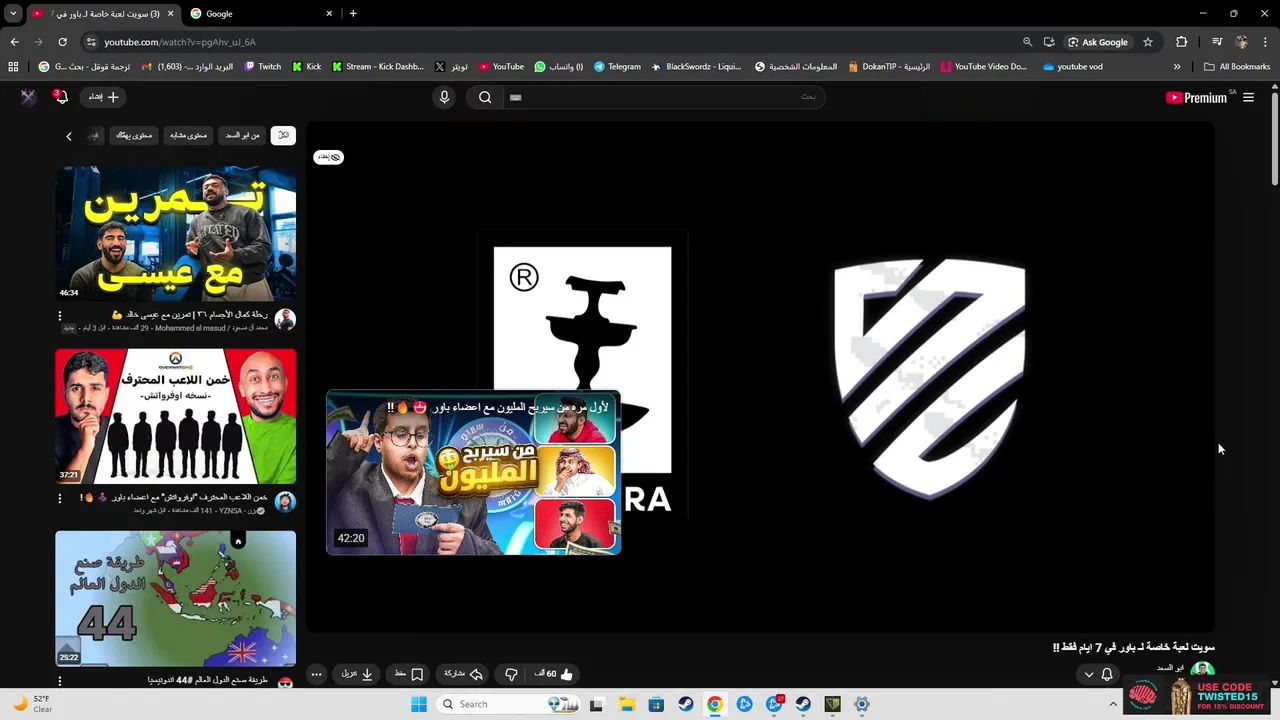Focus the YouTube search input field
Screen dimensions: 1280x720
[662, 97]
